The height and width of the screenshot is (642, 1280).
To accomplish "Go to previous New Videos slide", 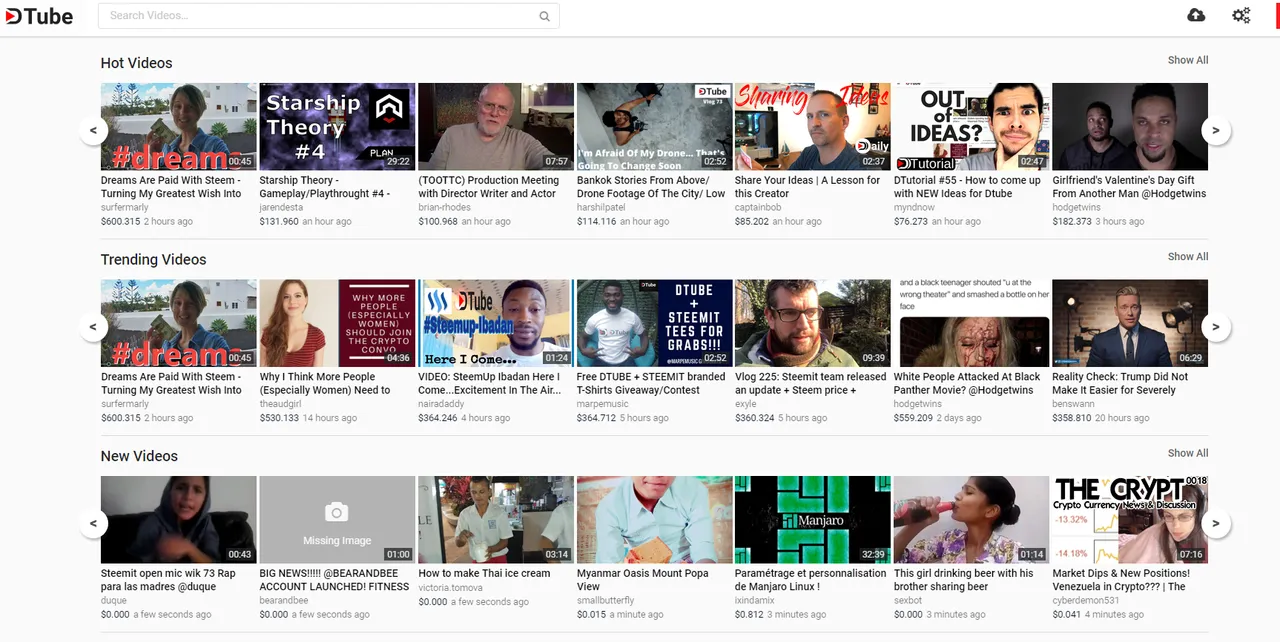I will 93,523.
